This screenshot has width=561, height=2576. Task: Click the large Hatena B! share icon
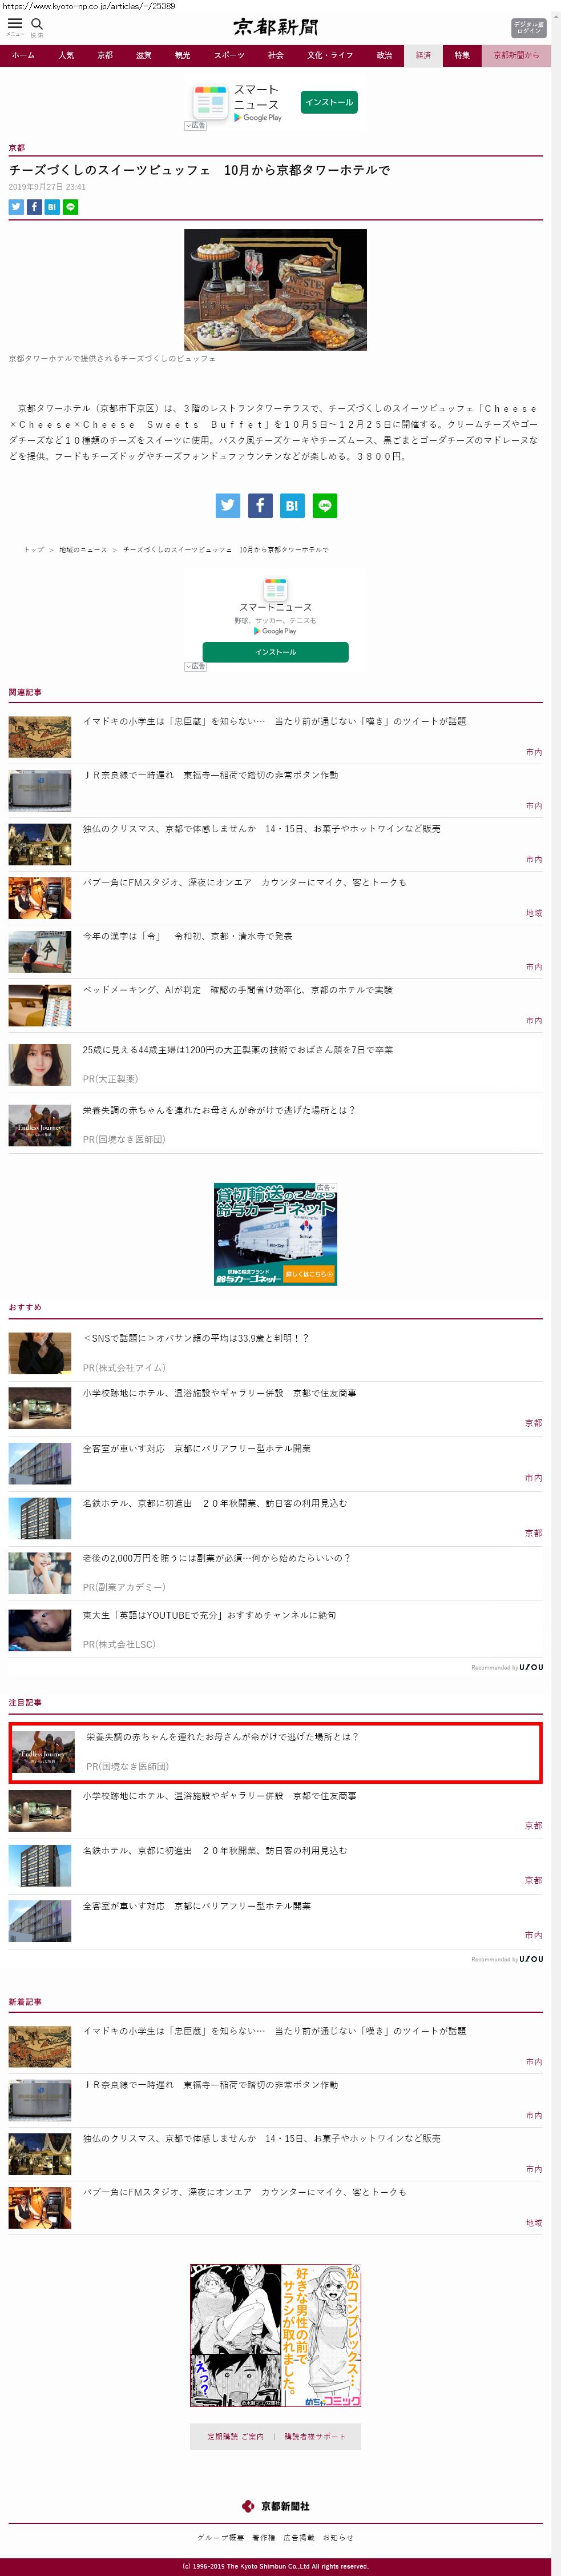[292, 505]
